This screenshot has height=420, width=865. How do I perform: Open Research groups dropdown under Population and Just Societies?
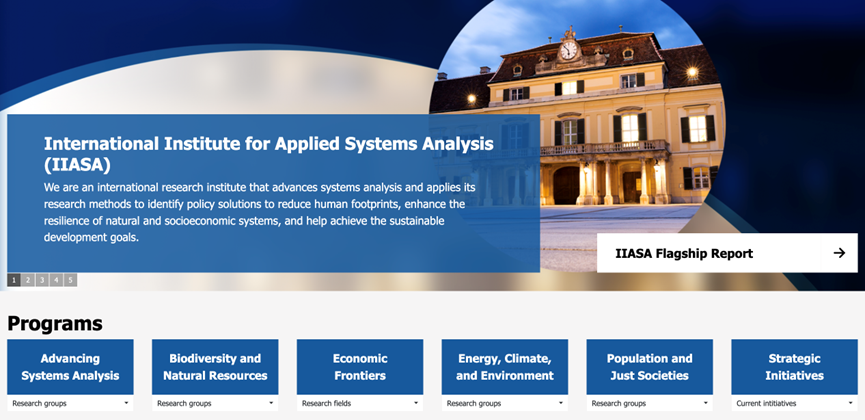(x=649, y=404)
